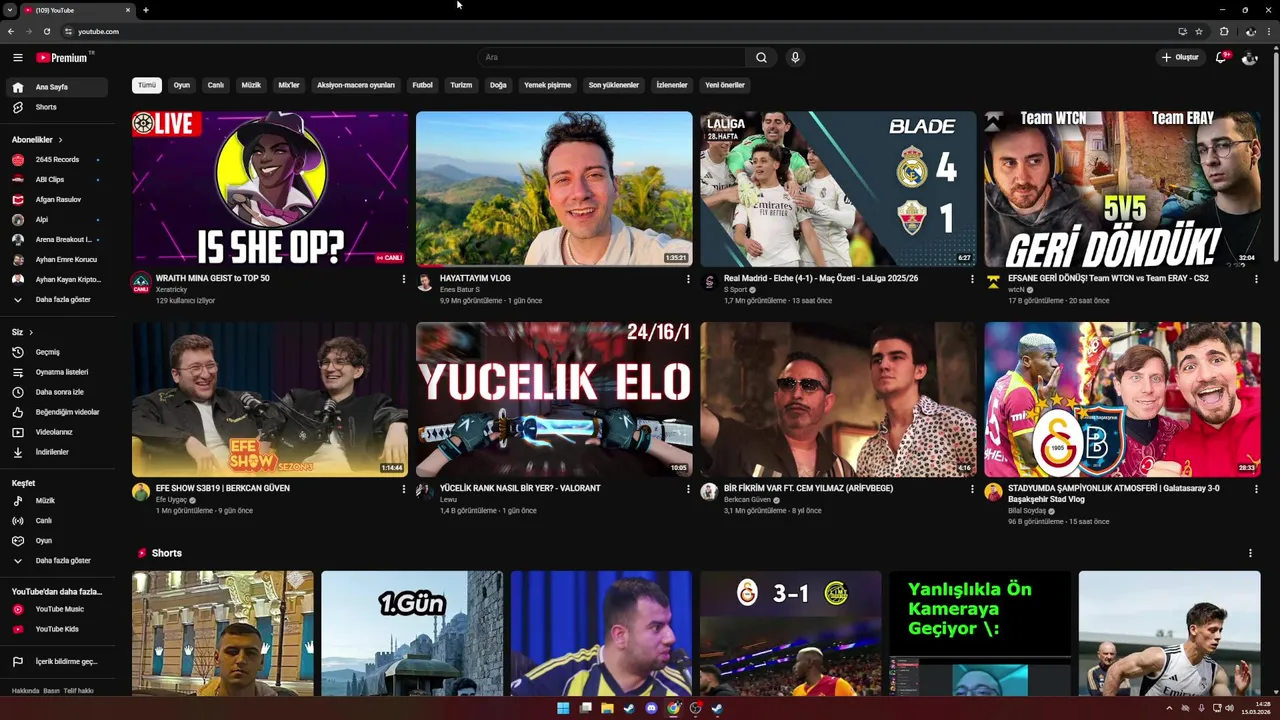Open 2645 Records subscription channel
Screen dimensions: 1280x720
point(56,159)
